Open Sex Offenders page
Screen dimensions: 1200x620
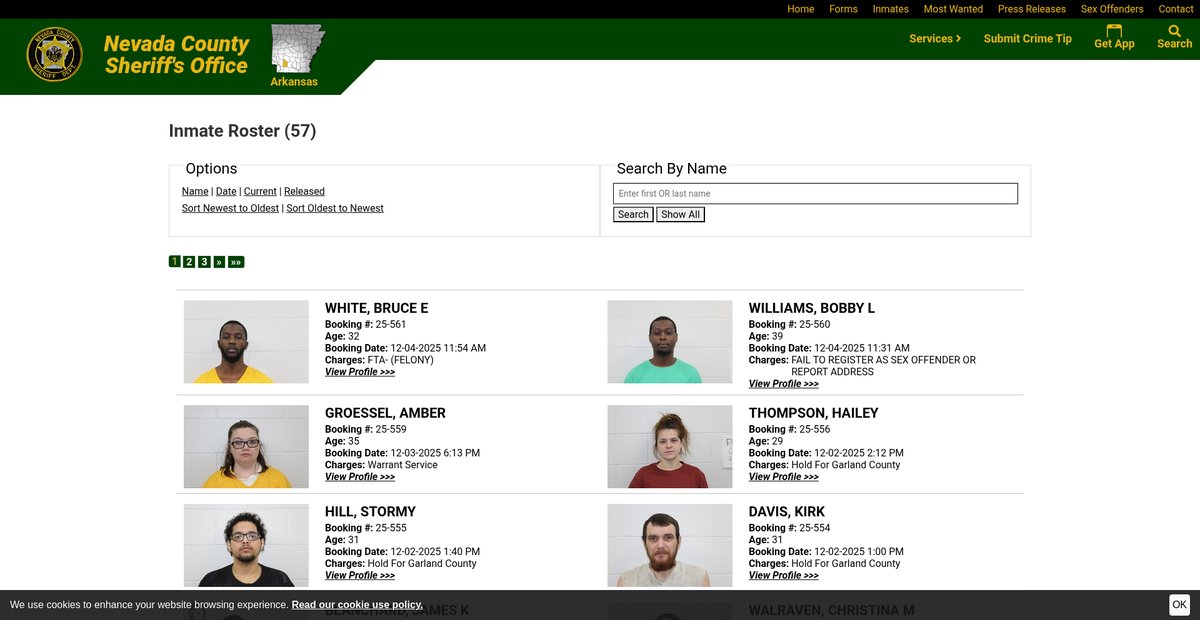(x=1112, y=9)
